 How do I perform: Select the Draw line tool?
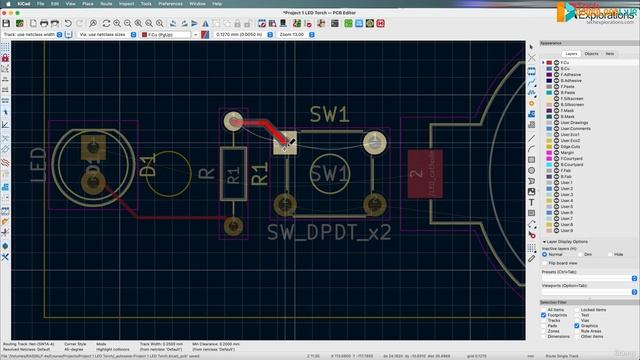(531, 139)
